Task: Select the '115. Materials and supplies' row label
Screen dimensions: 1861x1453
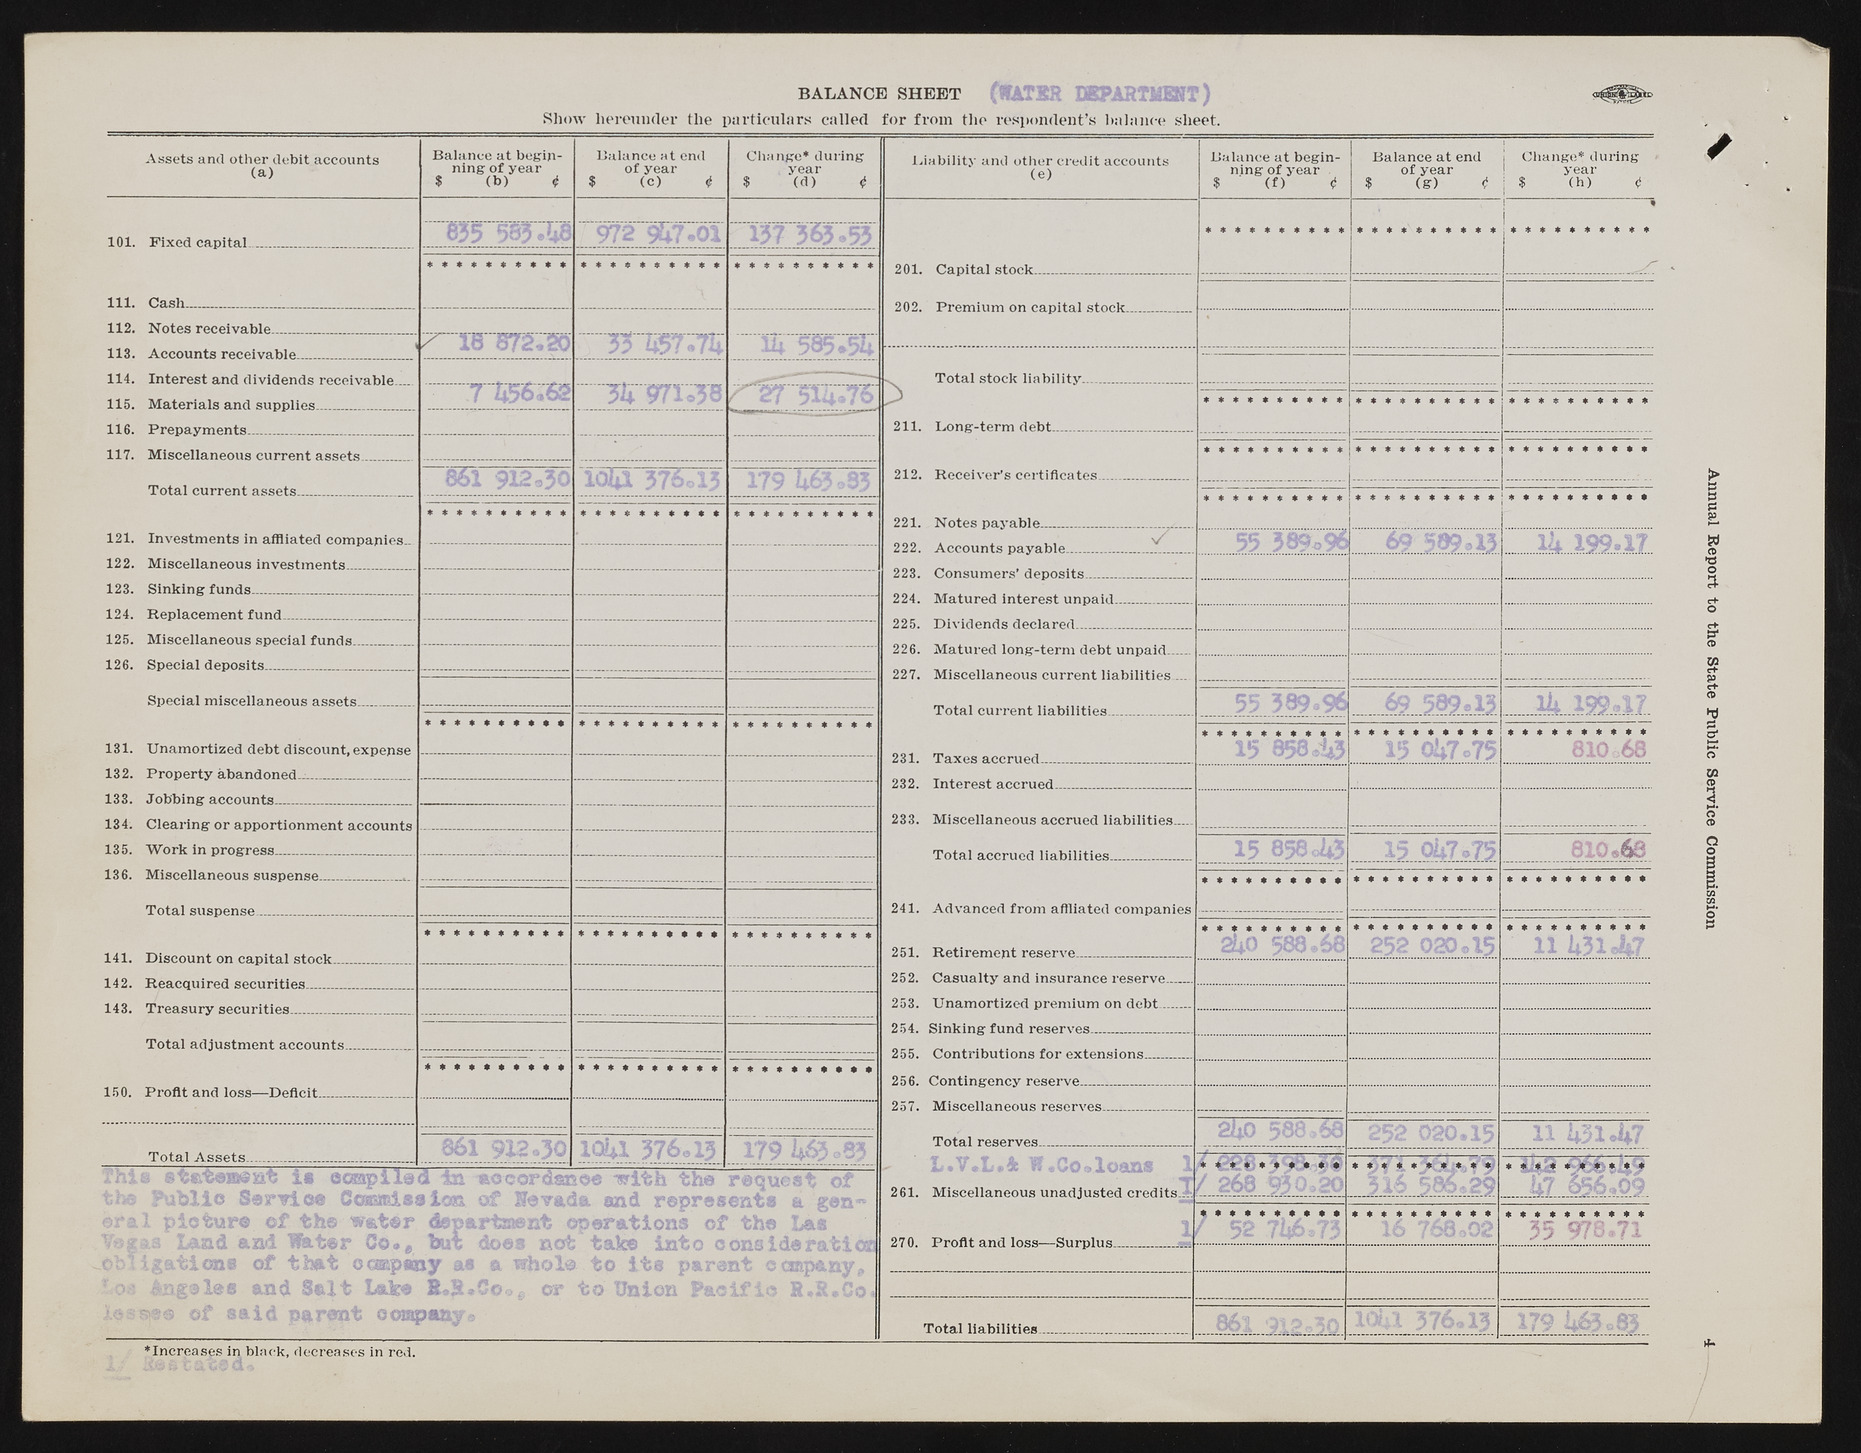Action: [210, 405]
